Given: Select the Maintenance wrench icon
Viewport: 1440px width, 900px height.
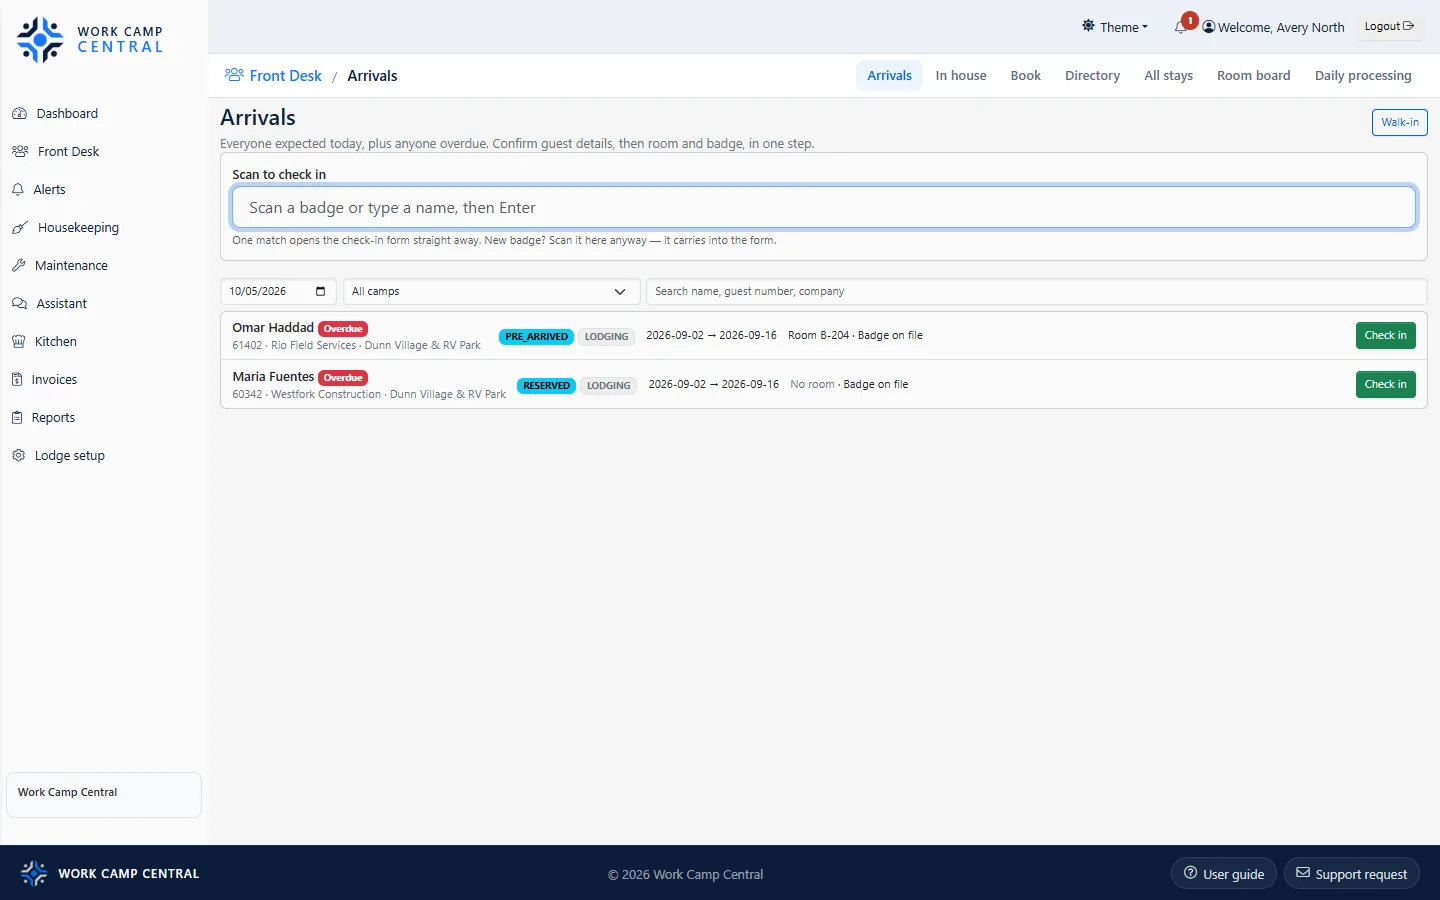Looking at the screenshot, I should [x=18, y=266].
